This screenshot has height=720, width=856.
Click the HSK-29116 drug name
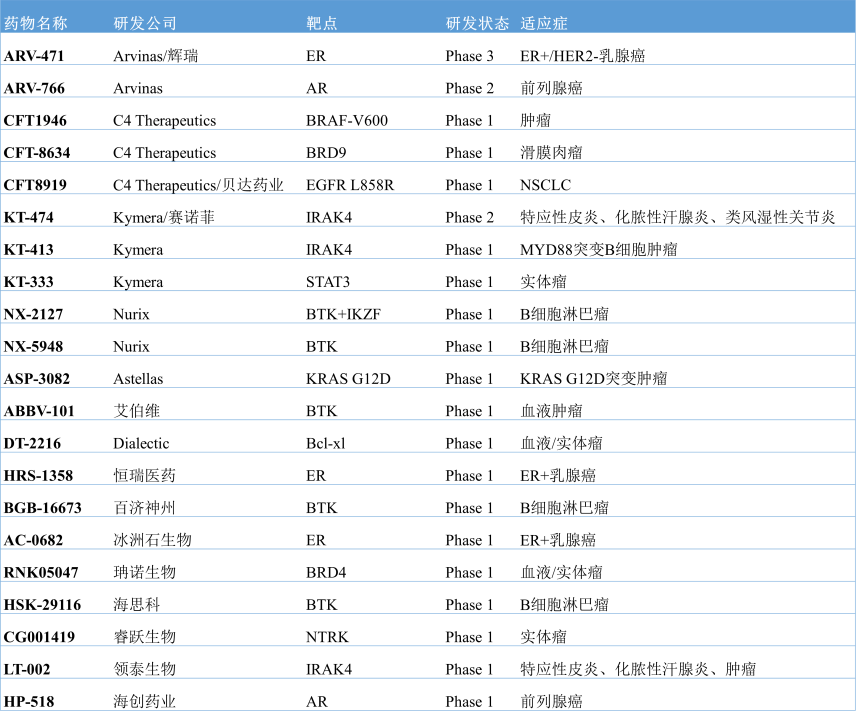(x=42, y=604)
